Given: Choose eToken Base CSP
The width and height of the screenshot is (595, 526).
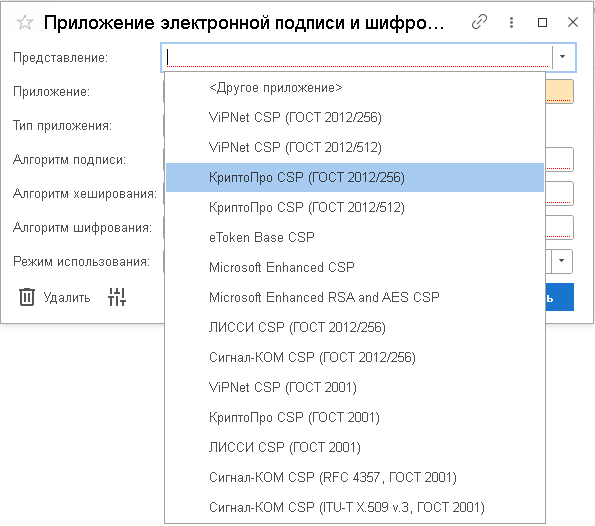Looking at the screenshot, I should click(x=355, y=237).
